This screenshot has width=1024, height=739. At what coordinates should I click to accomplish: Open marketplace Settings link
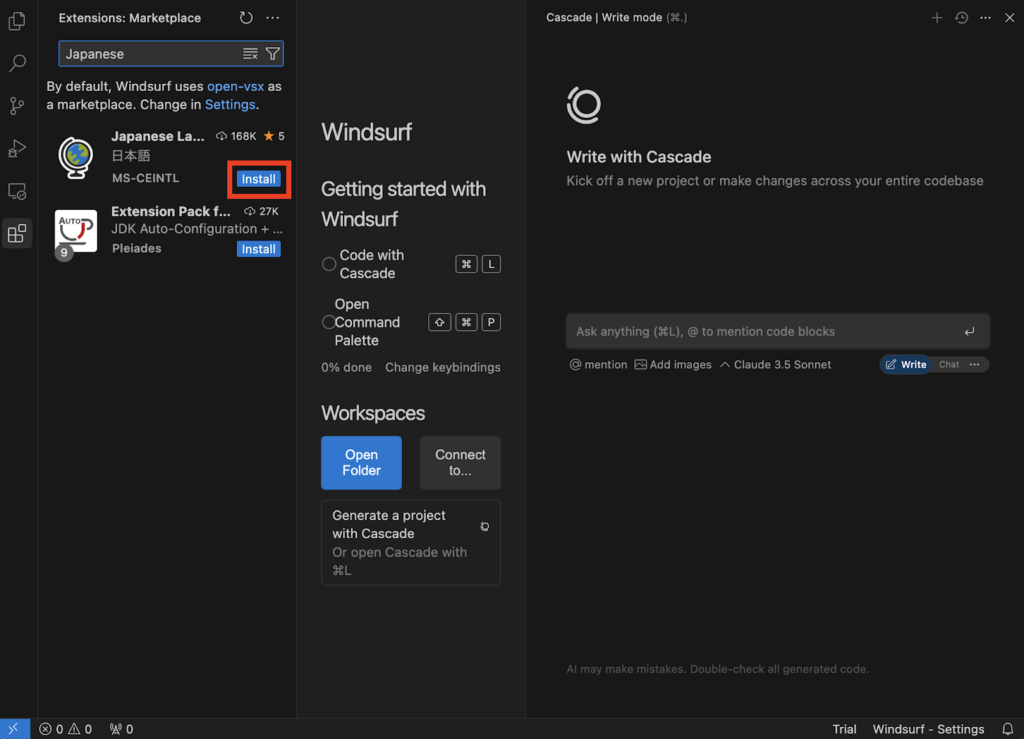pos(230,104)
